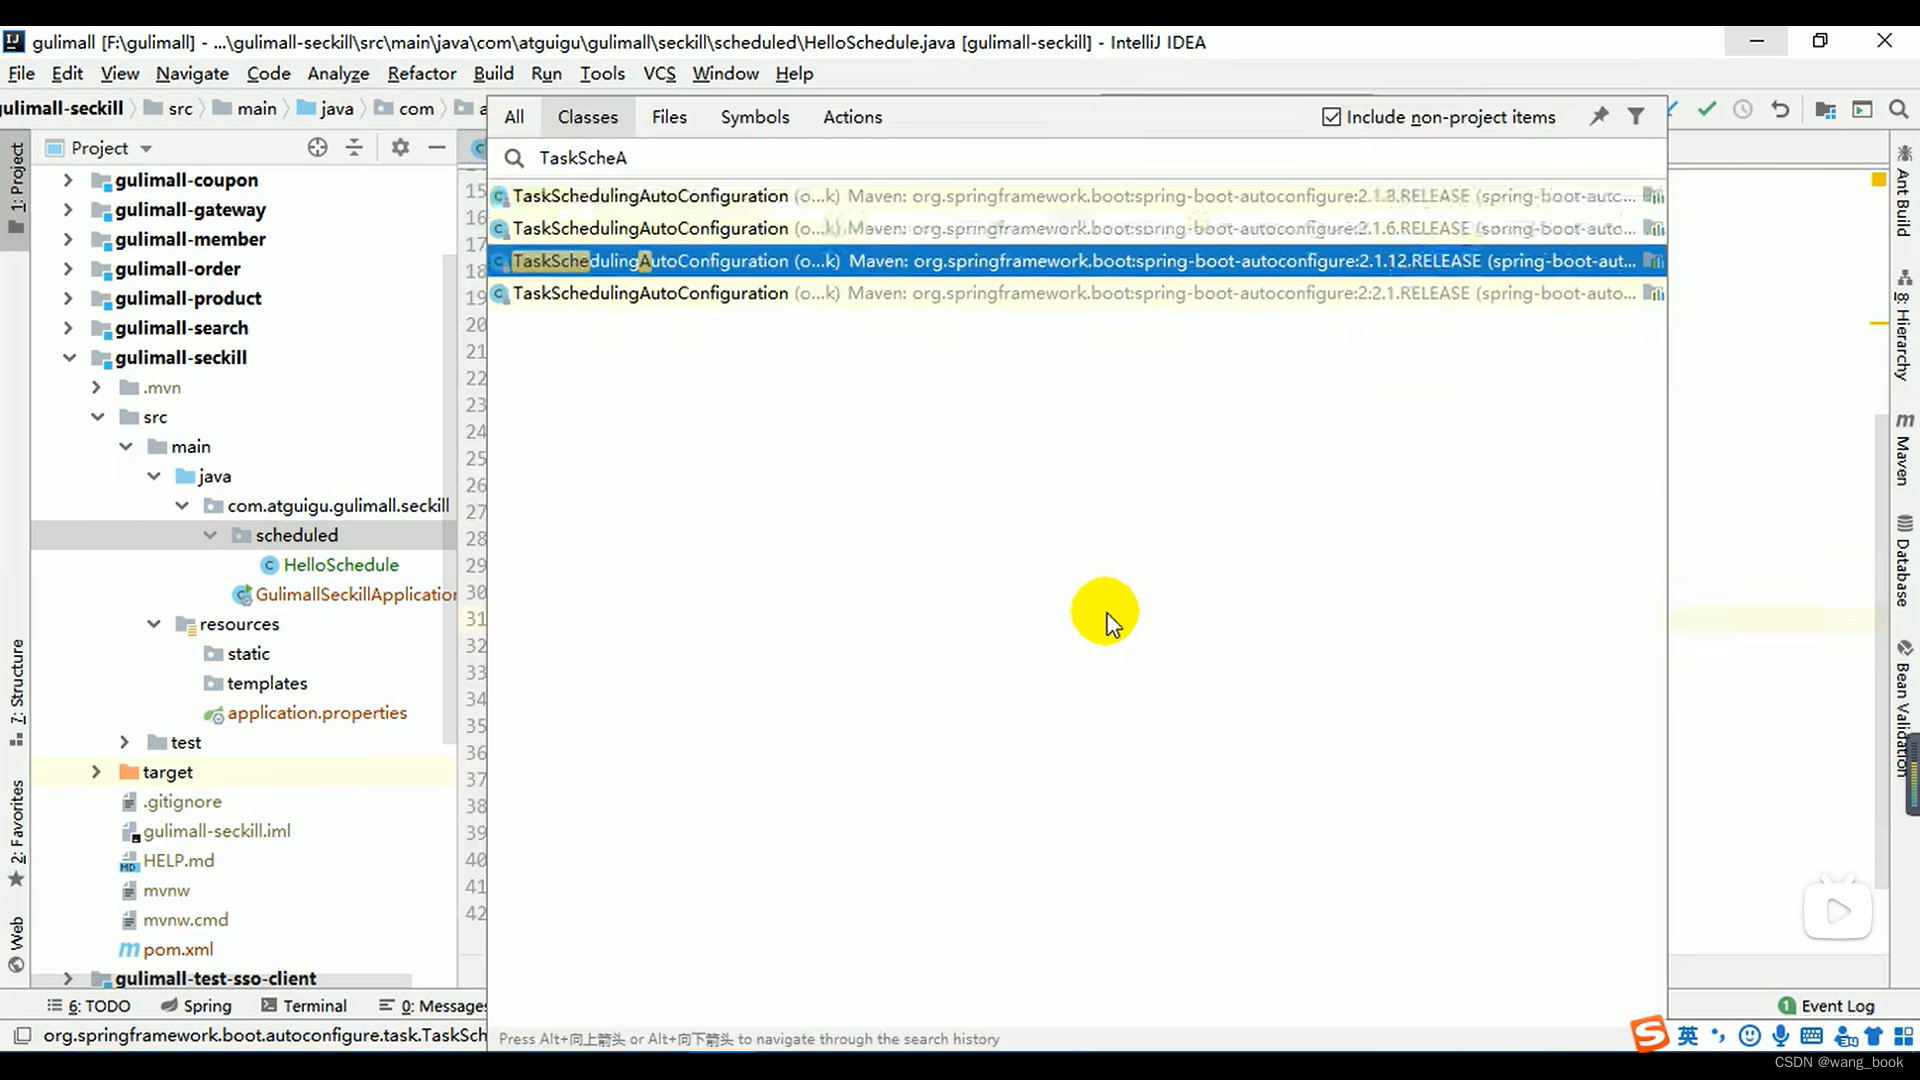Click the revert/undo arrow toolbar icon
This screenshot has width=1920, height=1080.
pyautogui.click(x=1780, y=109)
